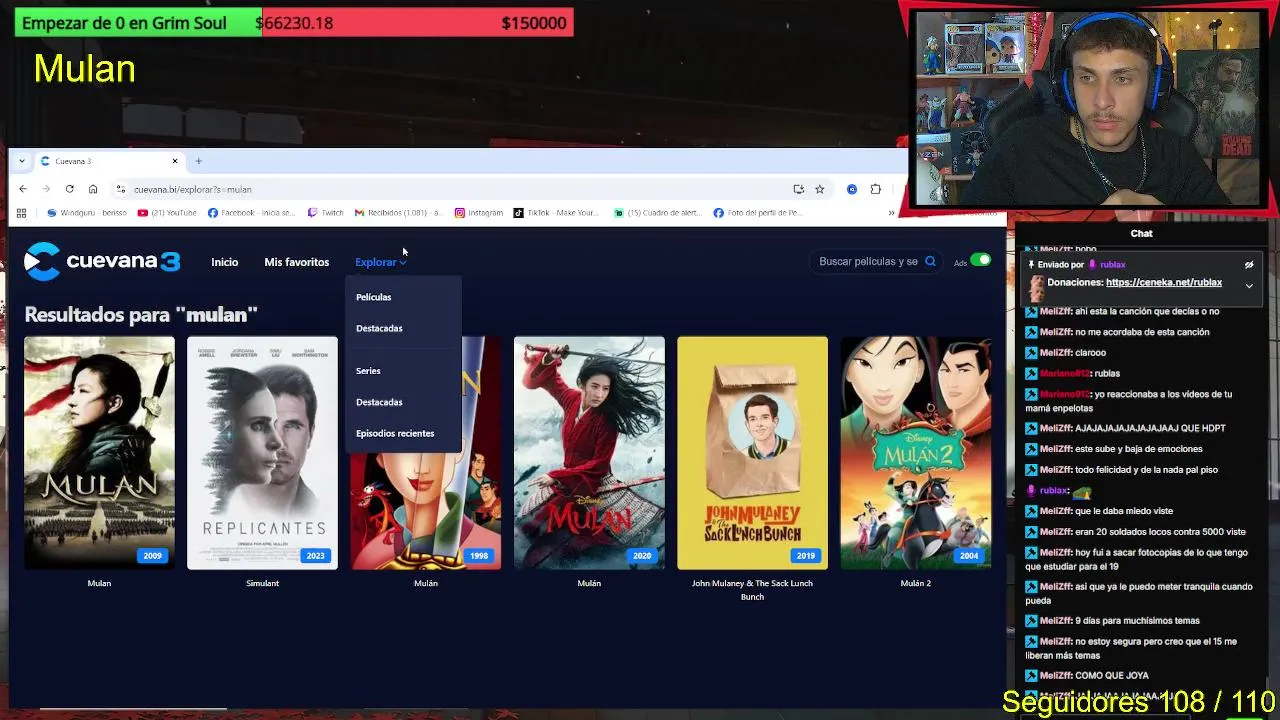1280x720 pixels.
Task: Click the 1998 year badge
Action: [479, 556]
